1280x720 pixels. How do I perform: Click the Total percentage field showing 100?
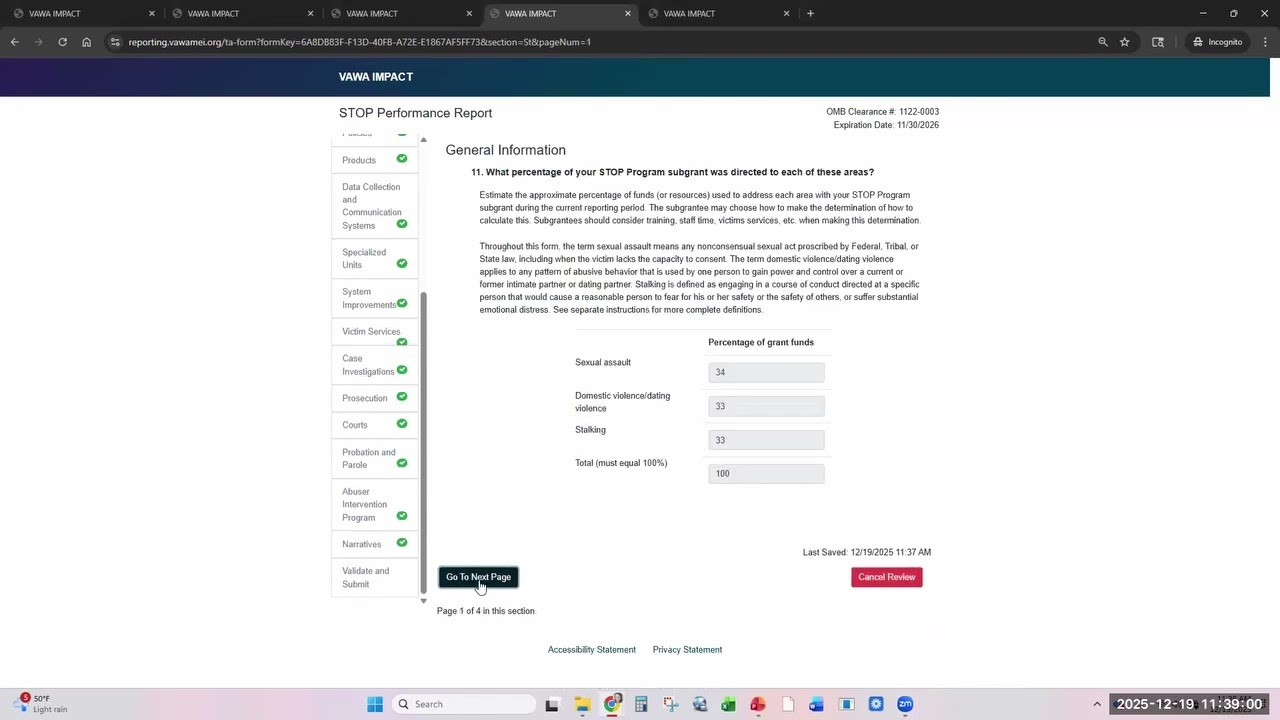[x=766, y=473]
